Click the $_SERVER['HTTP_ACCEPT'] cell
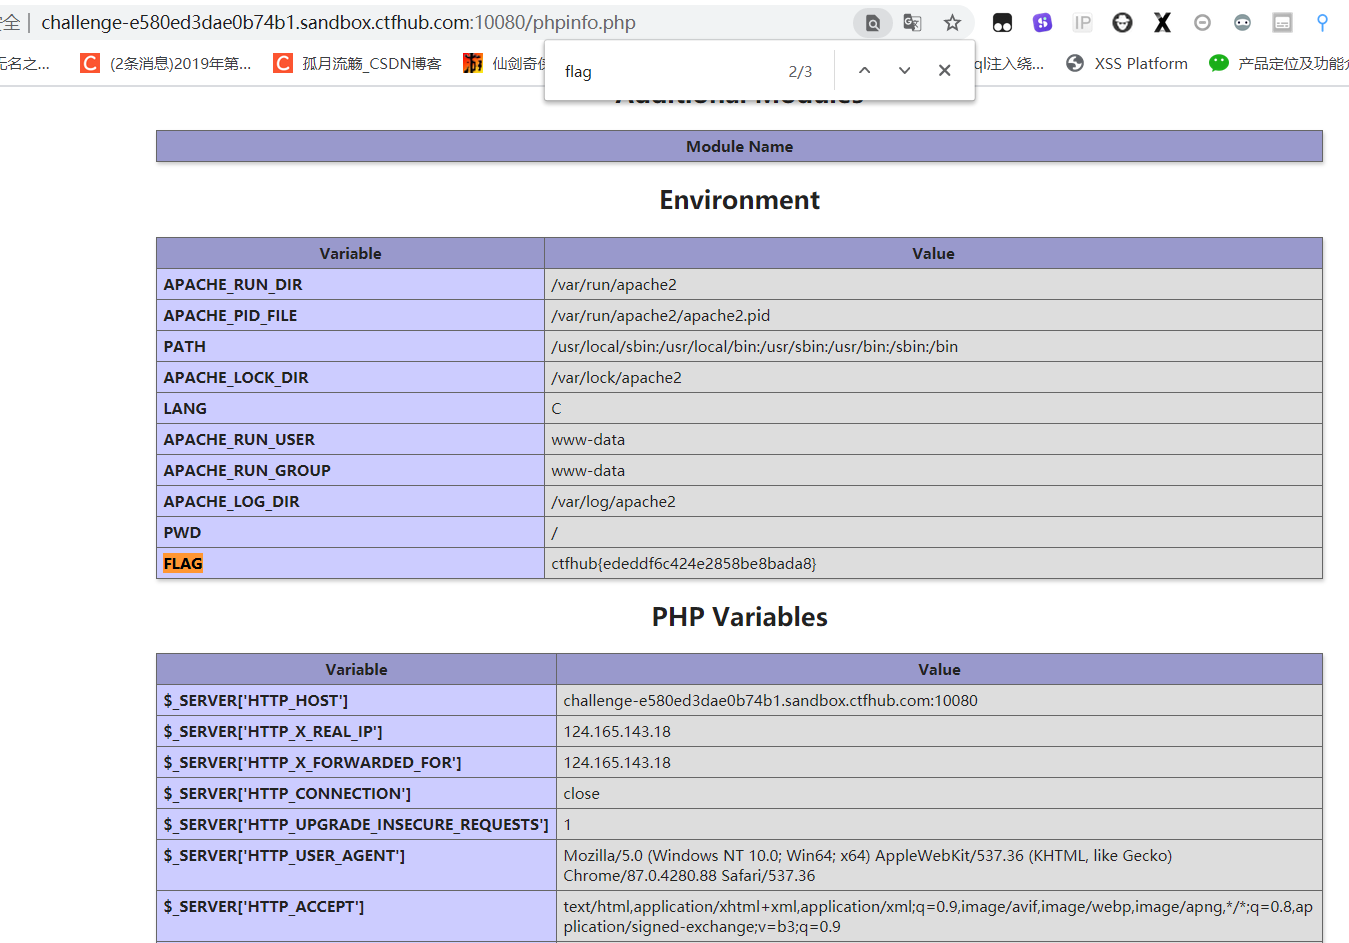 tap(356, 916)
